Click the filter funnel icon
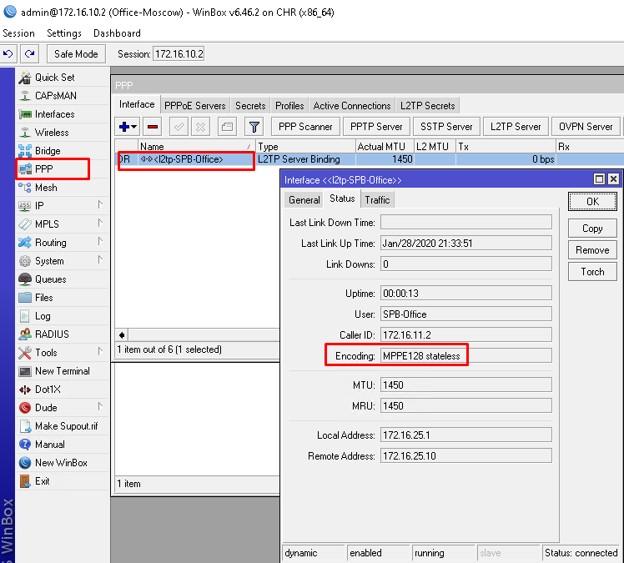The image size is (624, 563). 254,127
